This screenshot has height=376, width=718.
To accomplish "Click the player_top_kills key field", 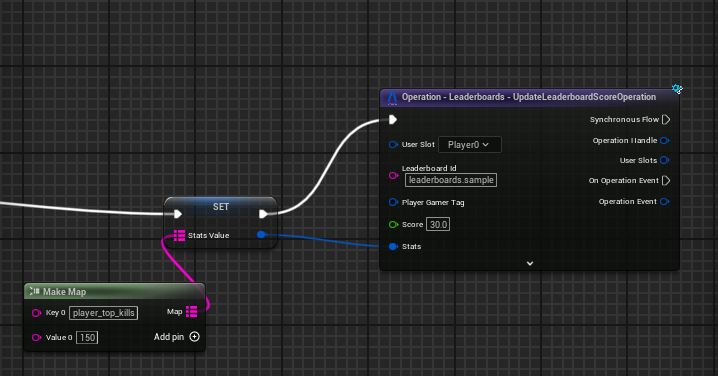I will coord(103,313).
